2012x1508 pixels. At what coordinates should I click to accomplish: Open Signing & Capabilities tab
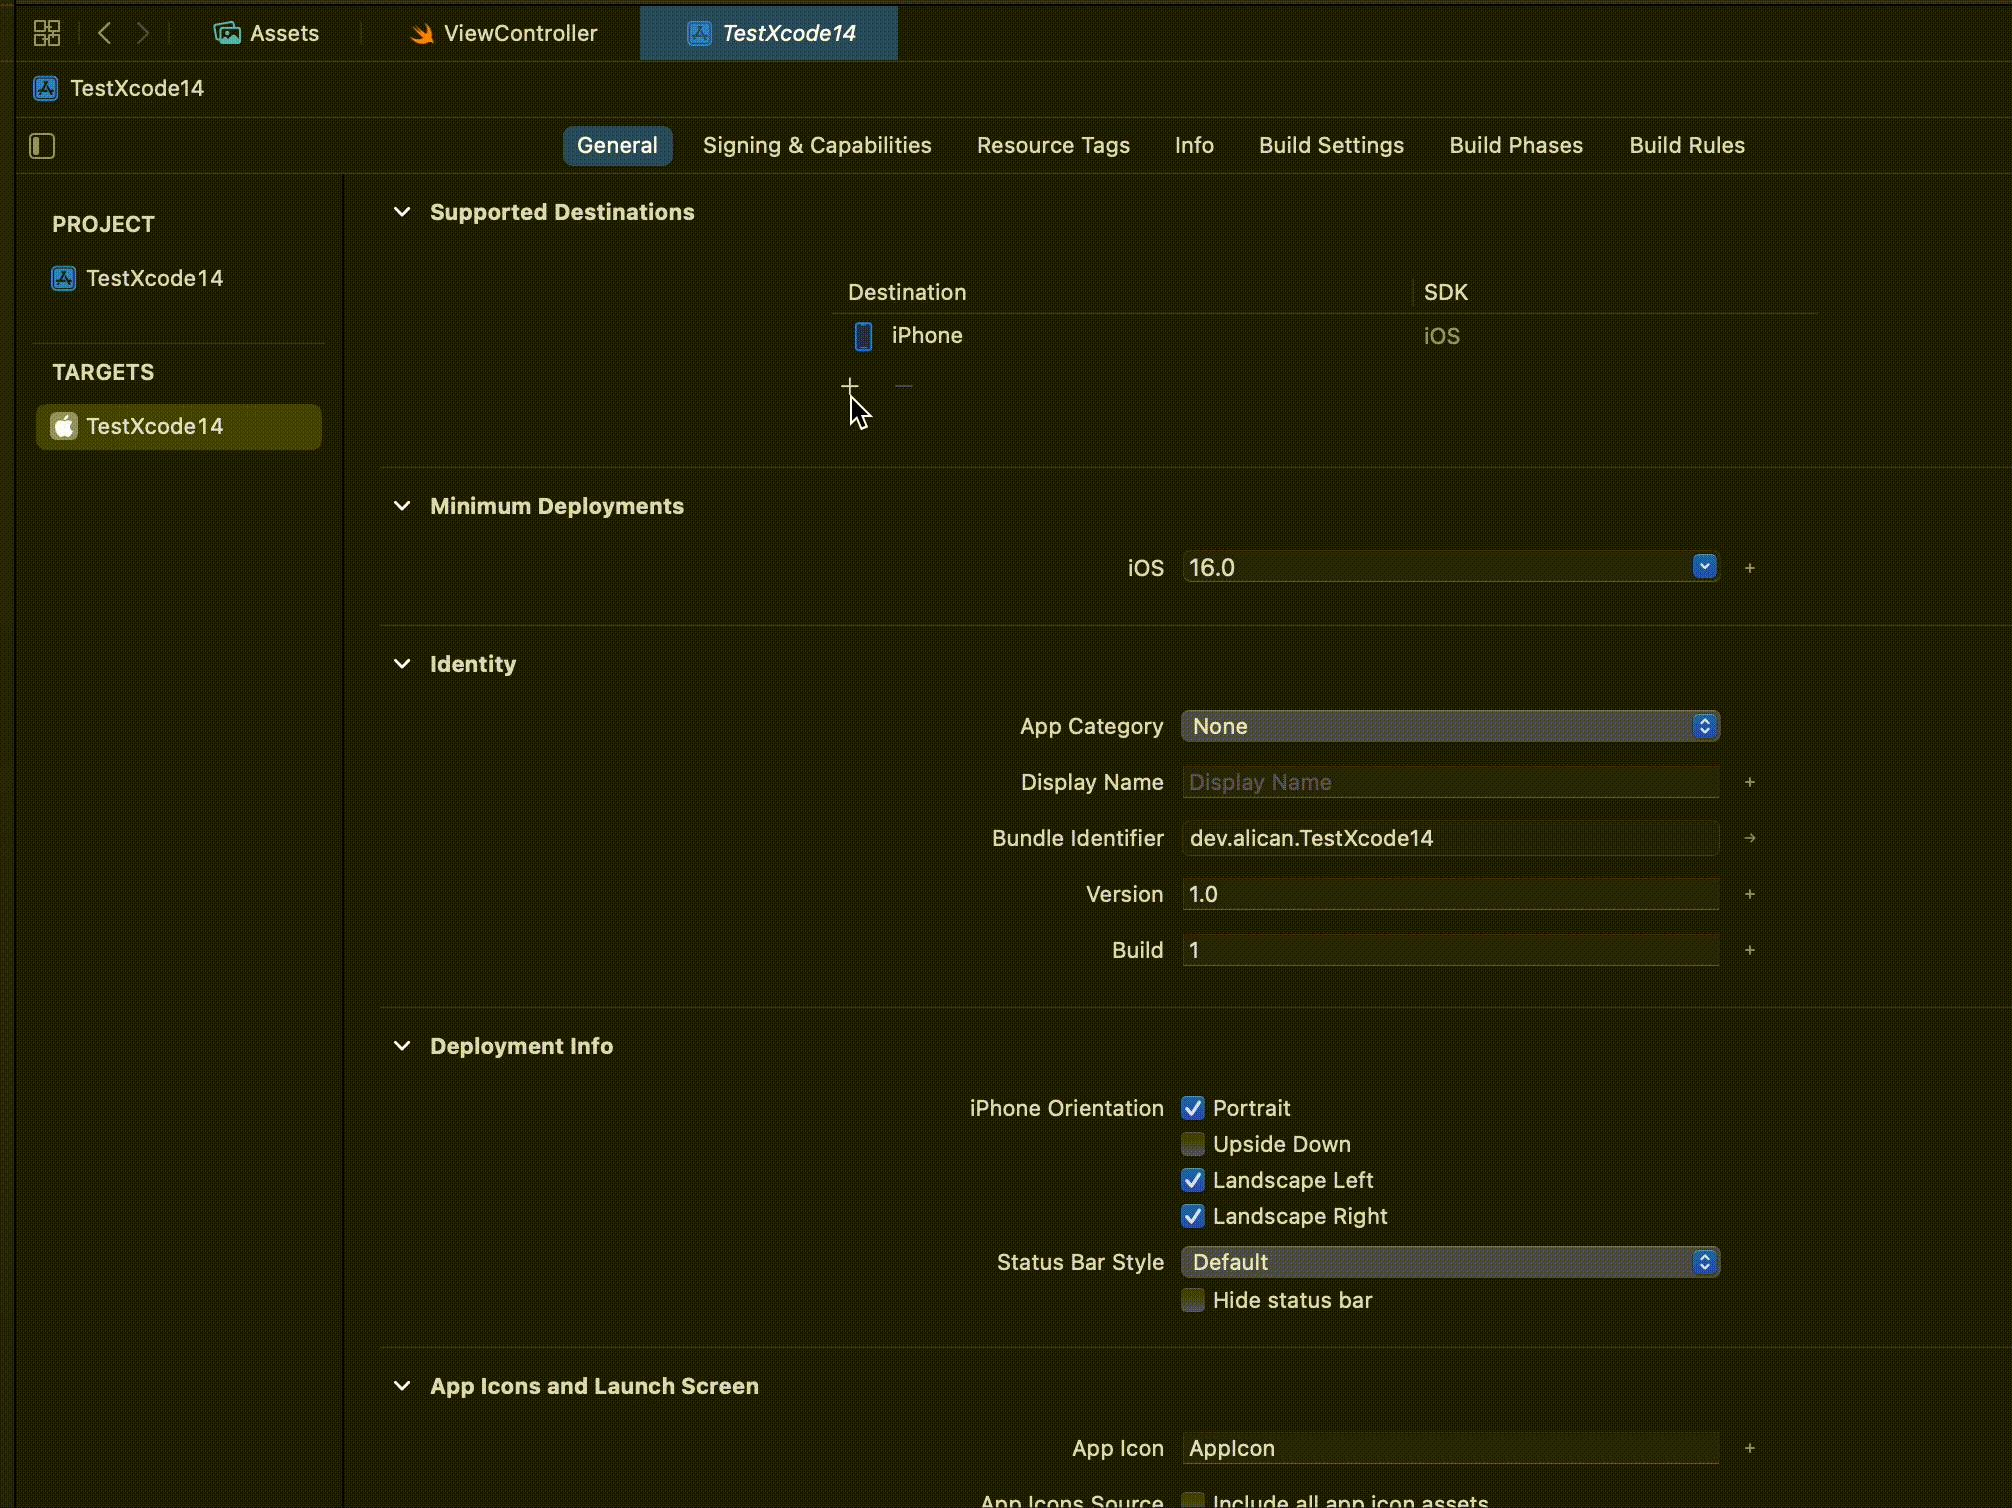pos(817,145)
